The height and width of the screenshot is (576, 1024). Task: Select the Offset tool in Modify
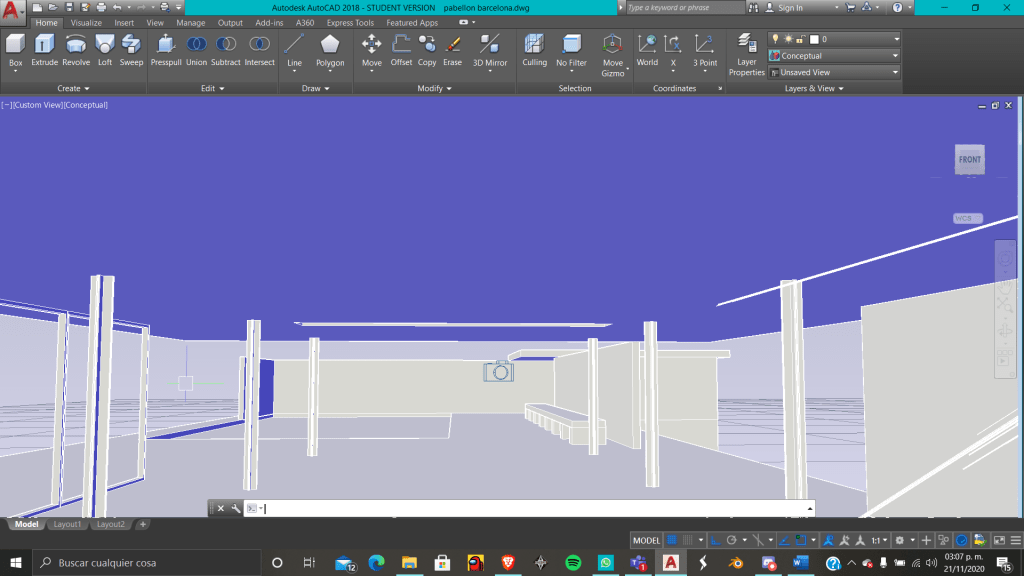coord(401,49)
